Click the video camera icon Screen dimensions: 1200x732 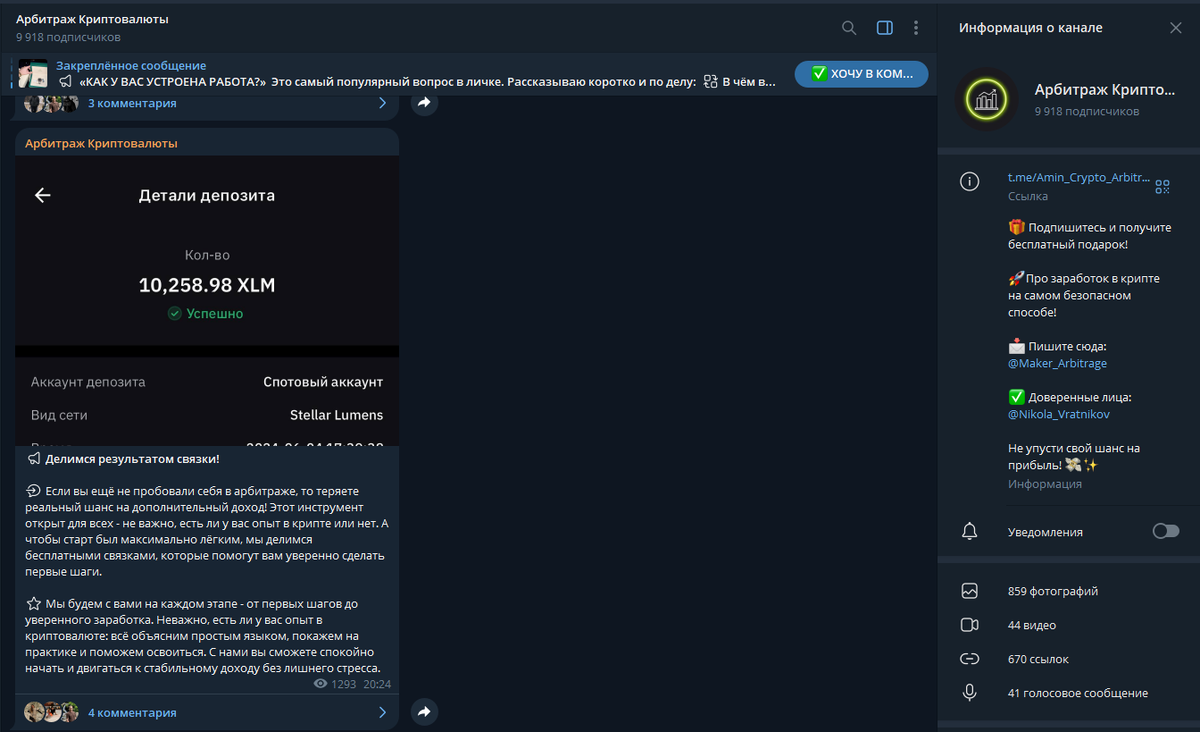click(969, 625)
